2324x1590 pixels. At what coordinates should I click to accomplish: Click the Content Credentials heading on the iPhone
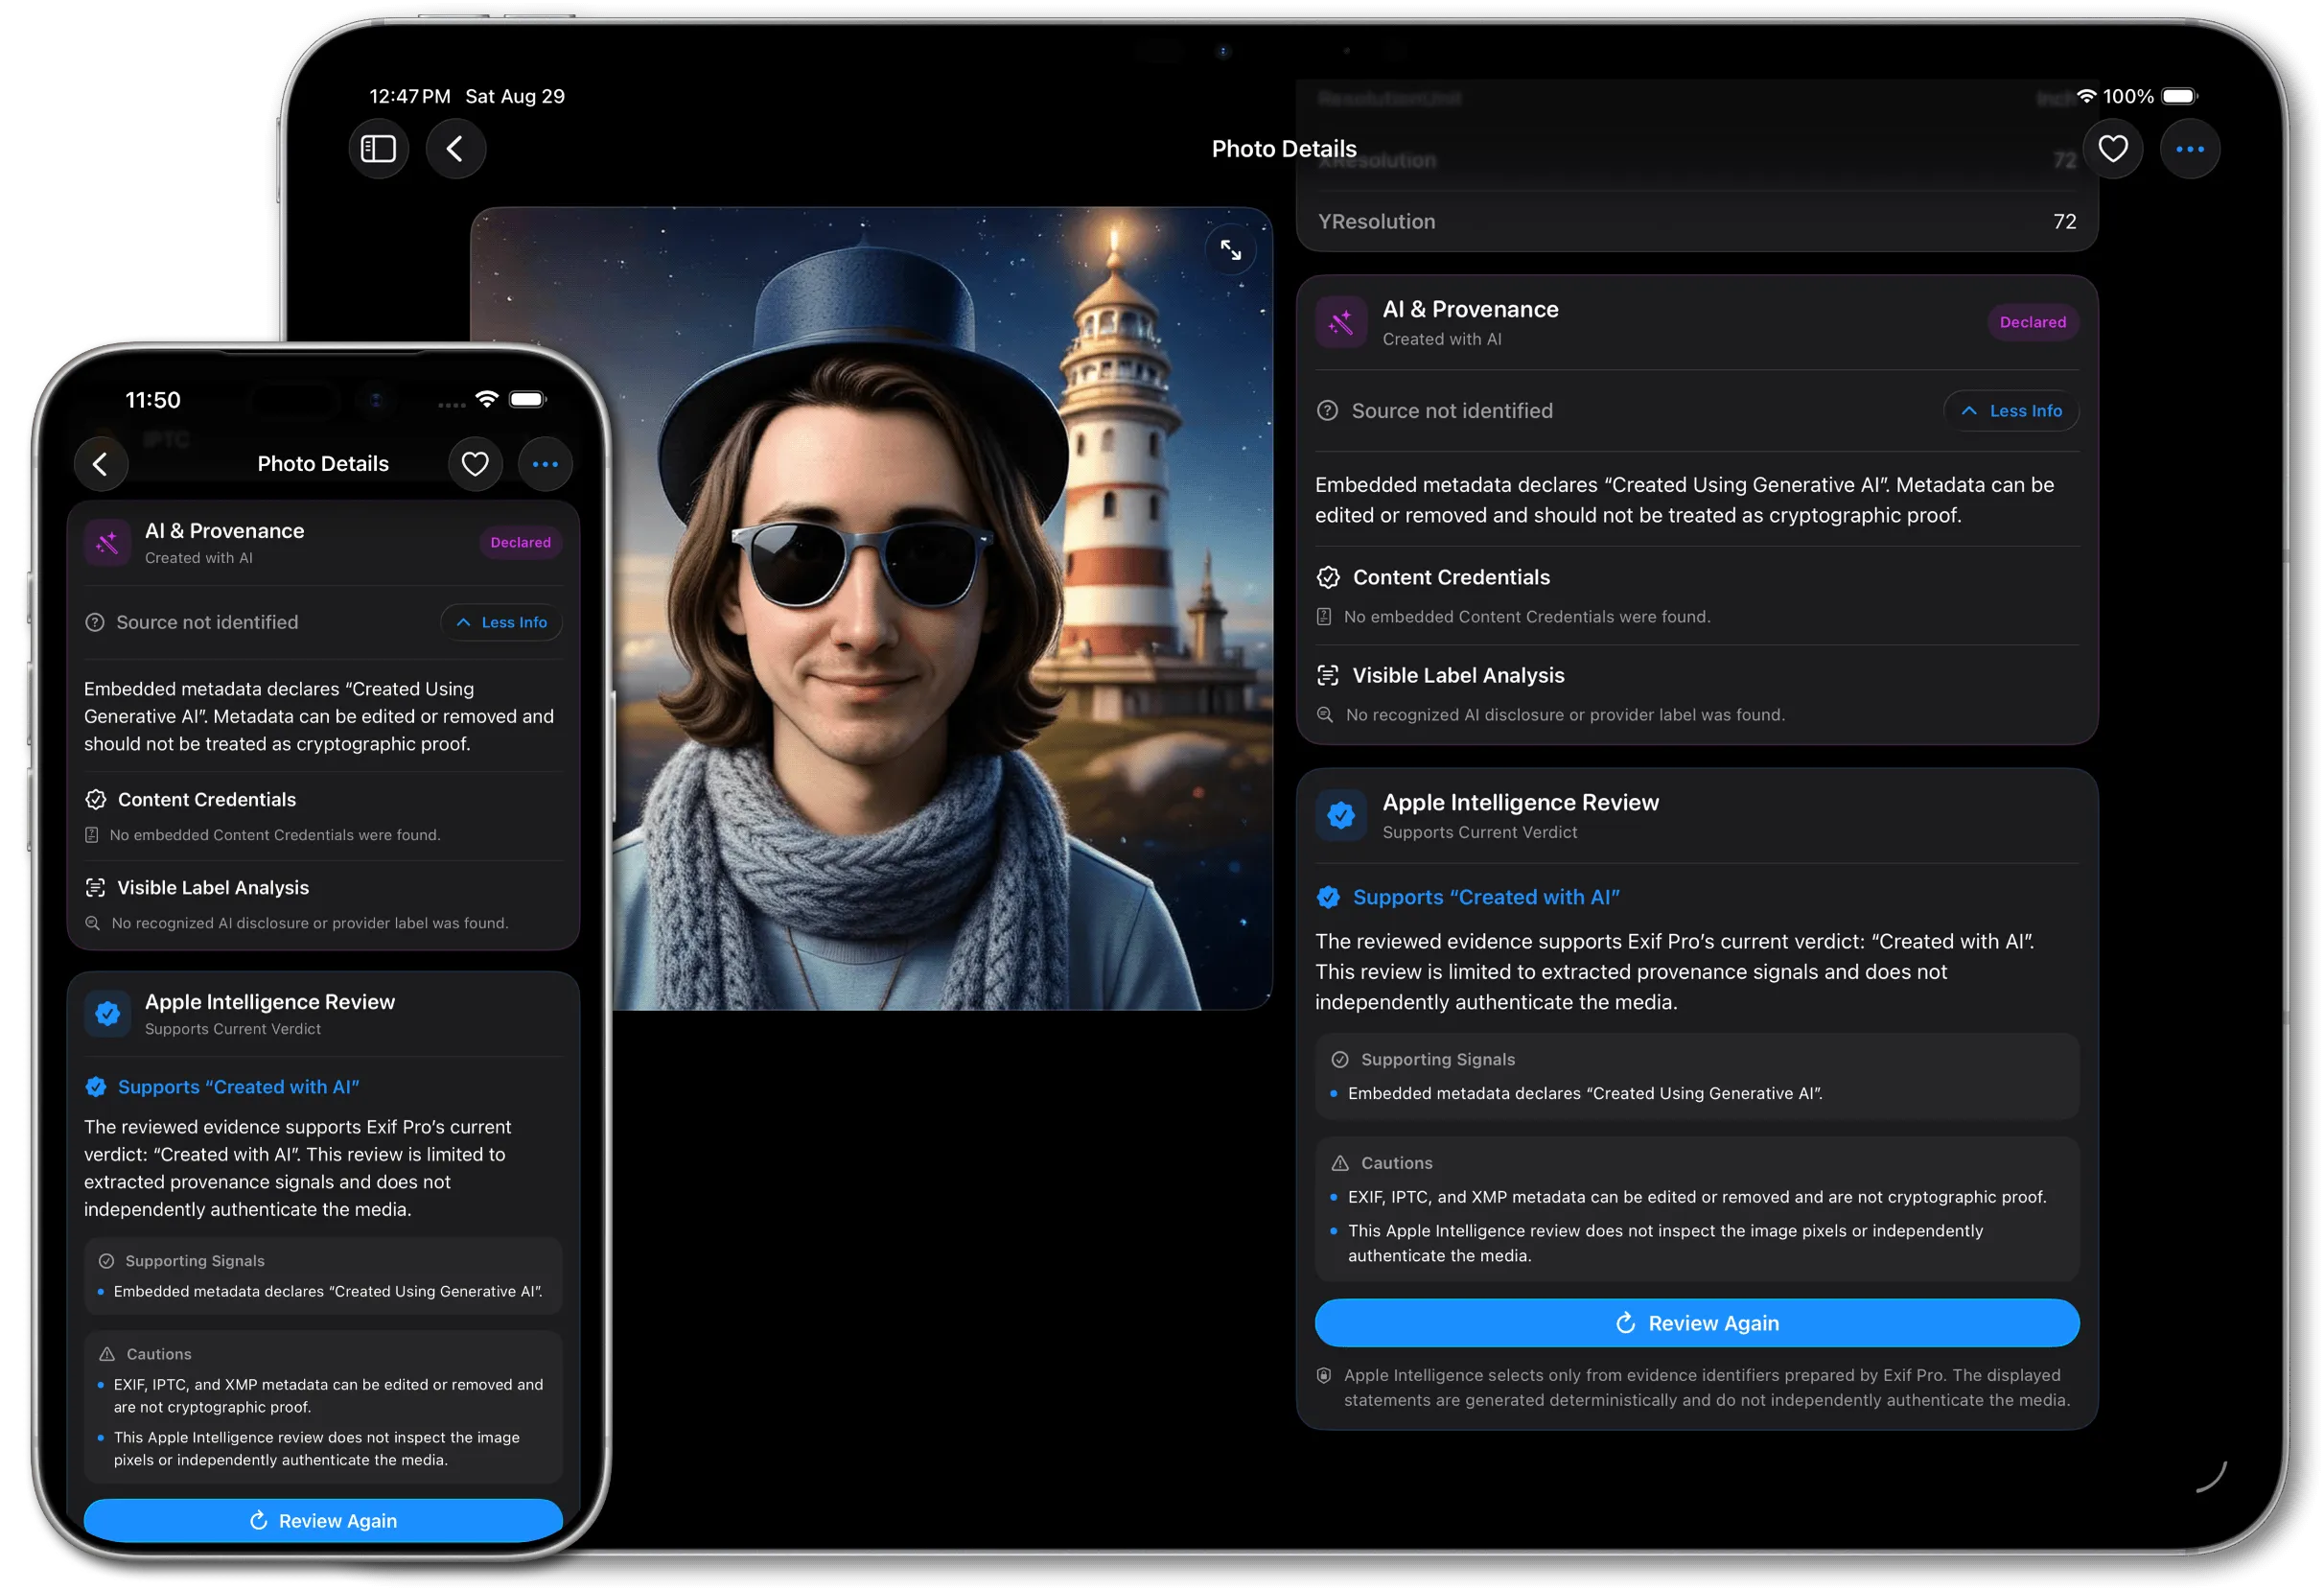207,799
